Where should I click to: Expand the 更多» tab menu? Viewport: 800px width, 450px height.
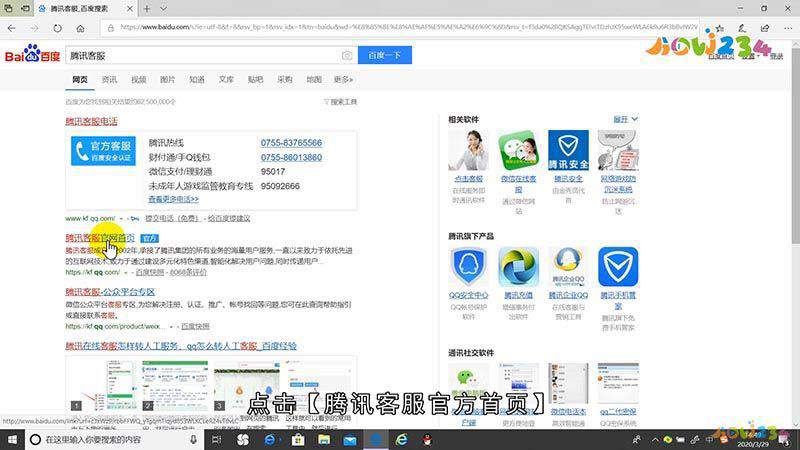tap(343, 80)
